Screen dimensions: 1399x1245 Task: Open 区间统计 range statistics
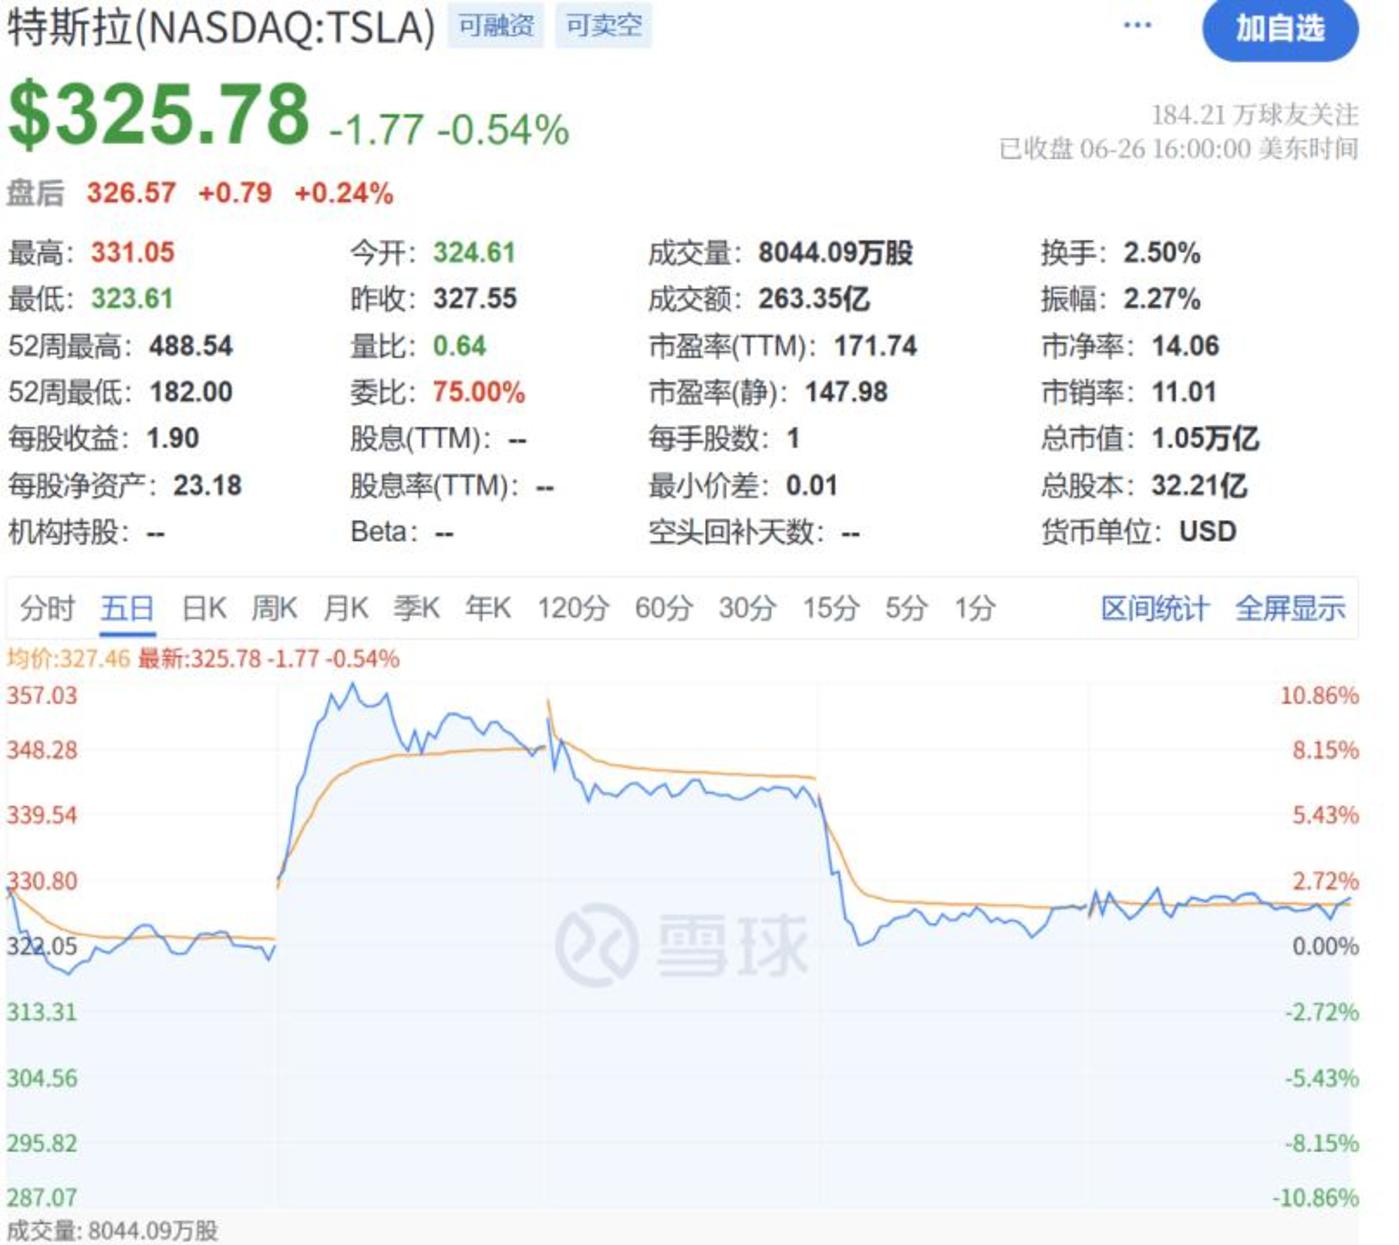click(x=1155, y=608)
